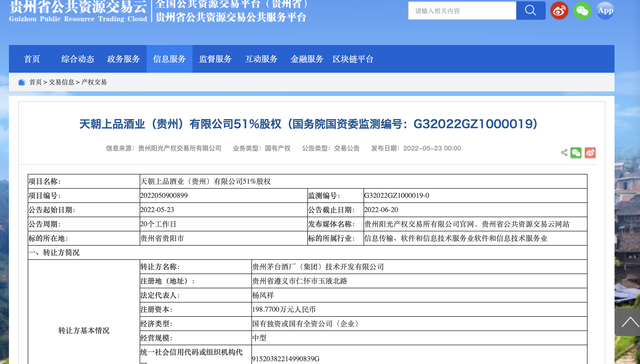This screenshot has height=364, width=640.
Task: Click the back-to-top arrow button
Action: [629, 322]
